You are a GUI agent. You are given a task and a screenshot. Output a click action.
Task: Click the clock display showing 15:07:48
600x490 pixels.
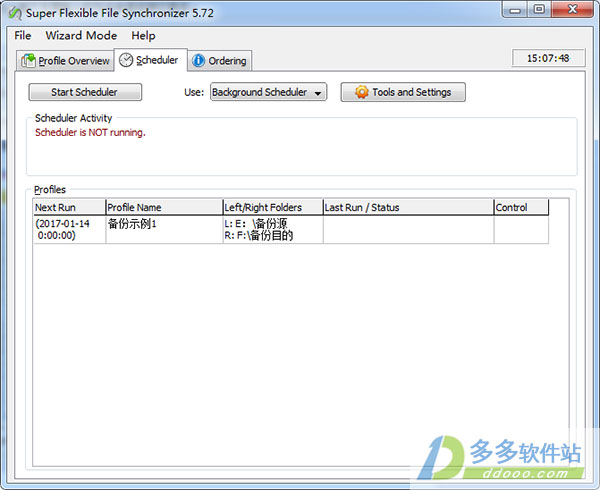click(548, 58)
